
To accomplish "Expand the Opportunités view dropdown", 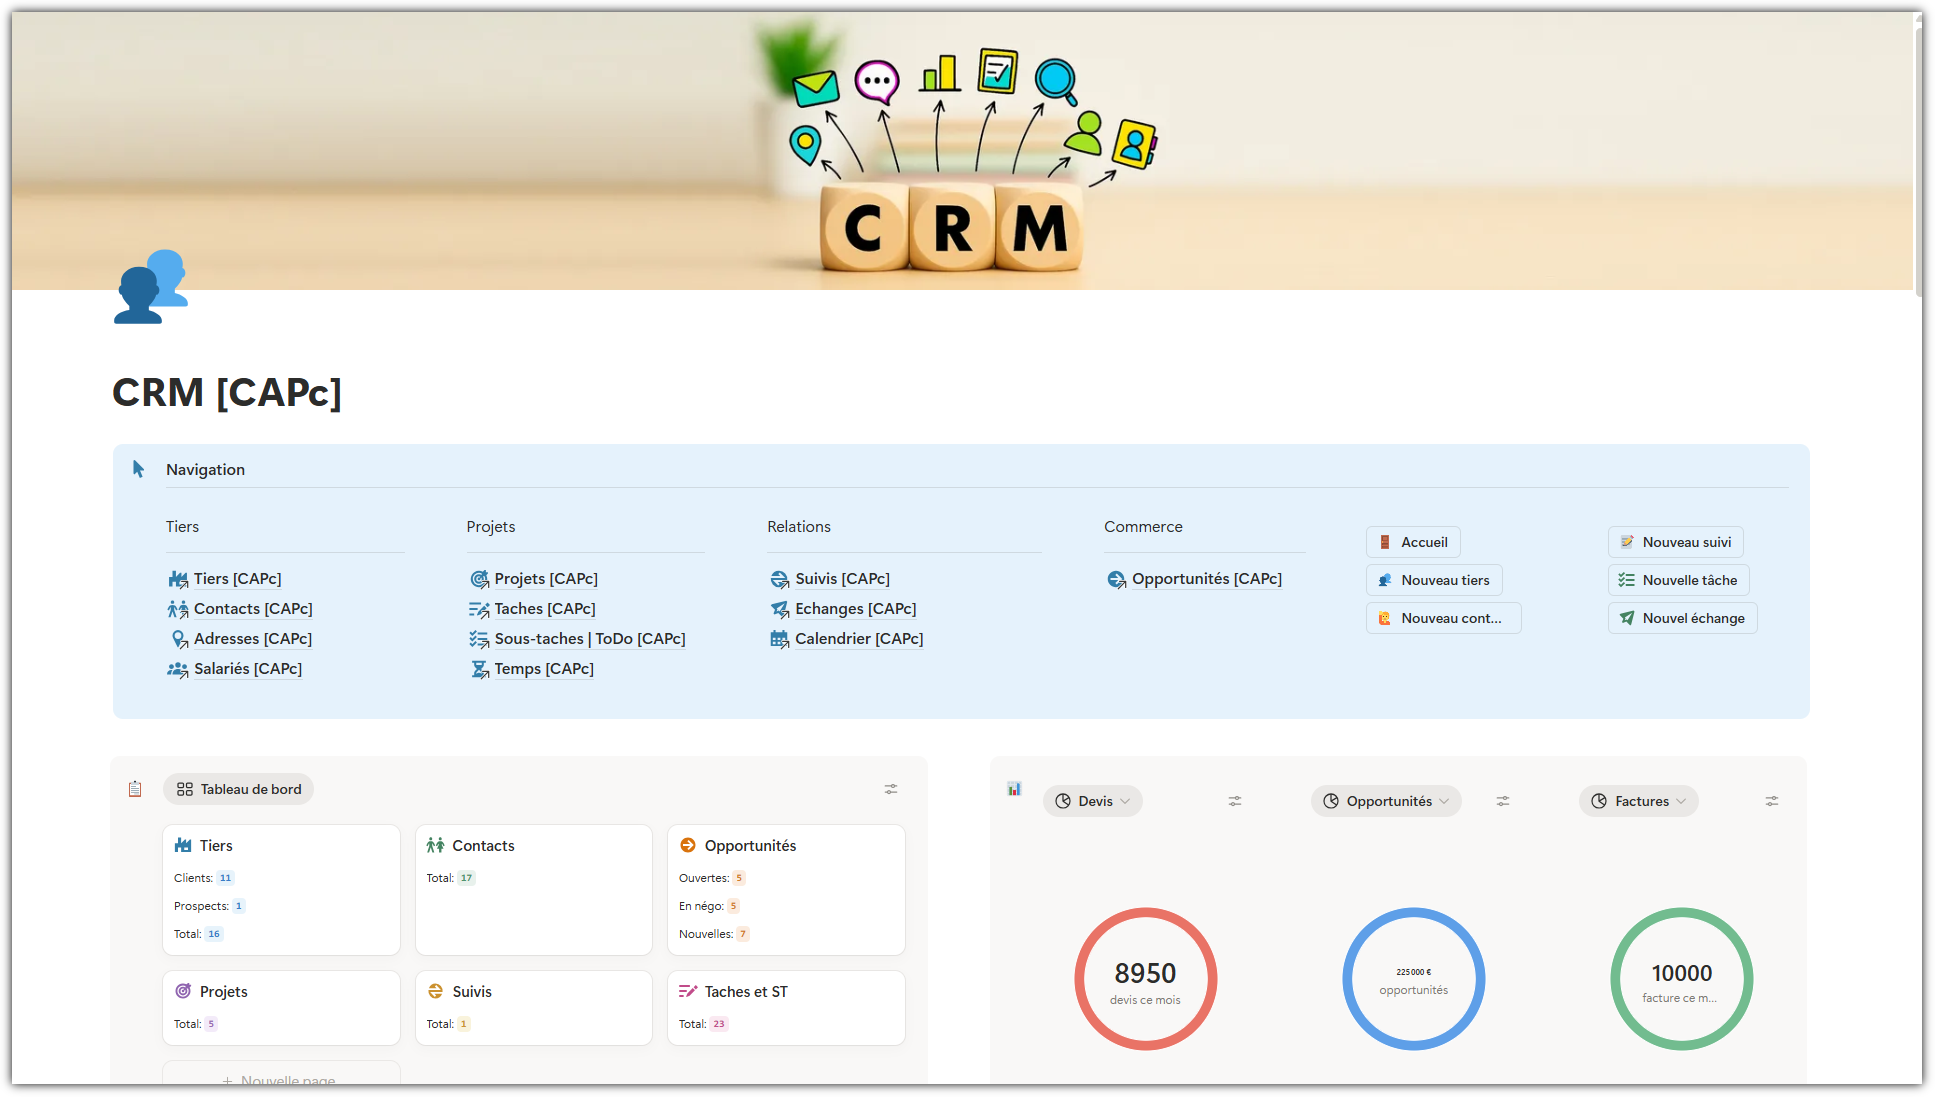I will pyautogui.click(x=1386, y=800).
